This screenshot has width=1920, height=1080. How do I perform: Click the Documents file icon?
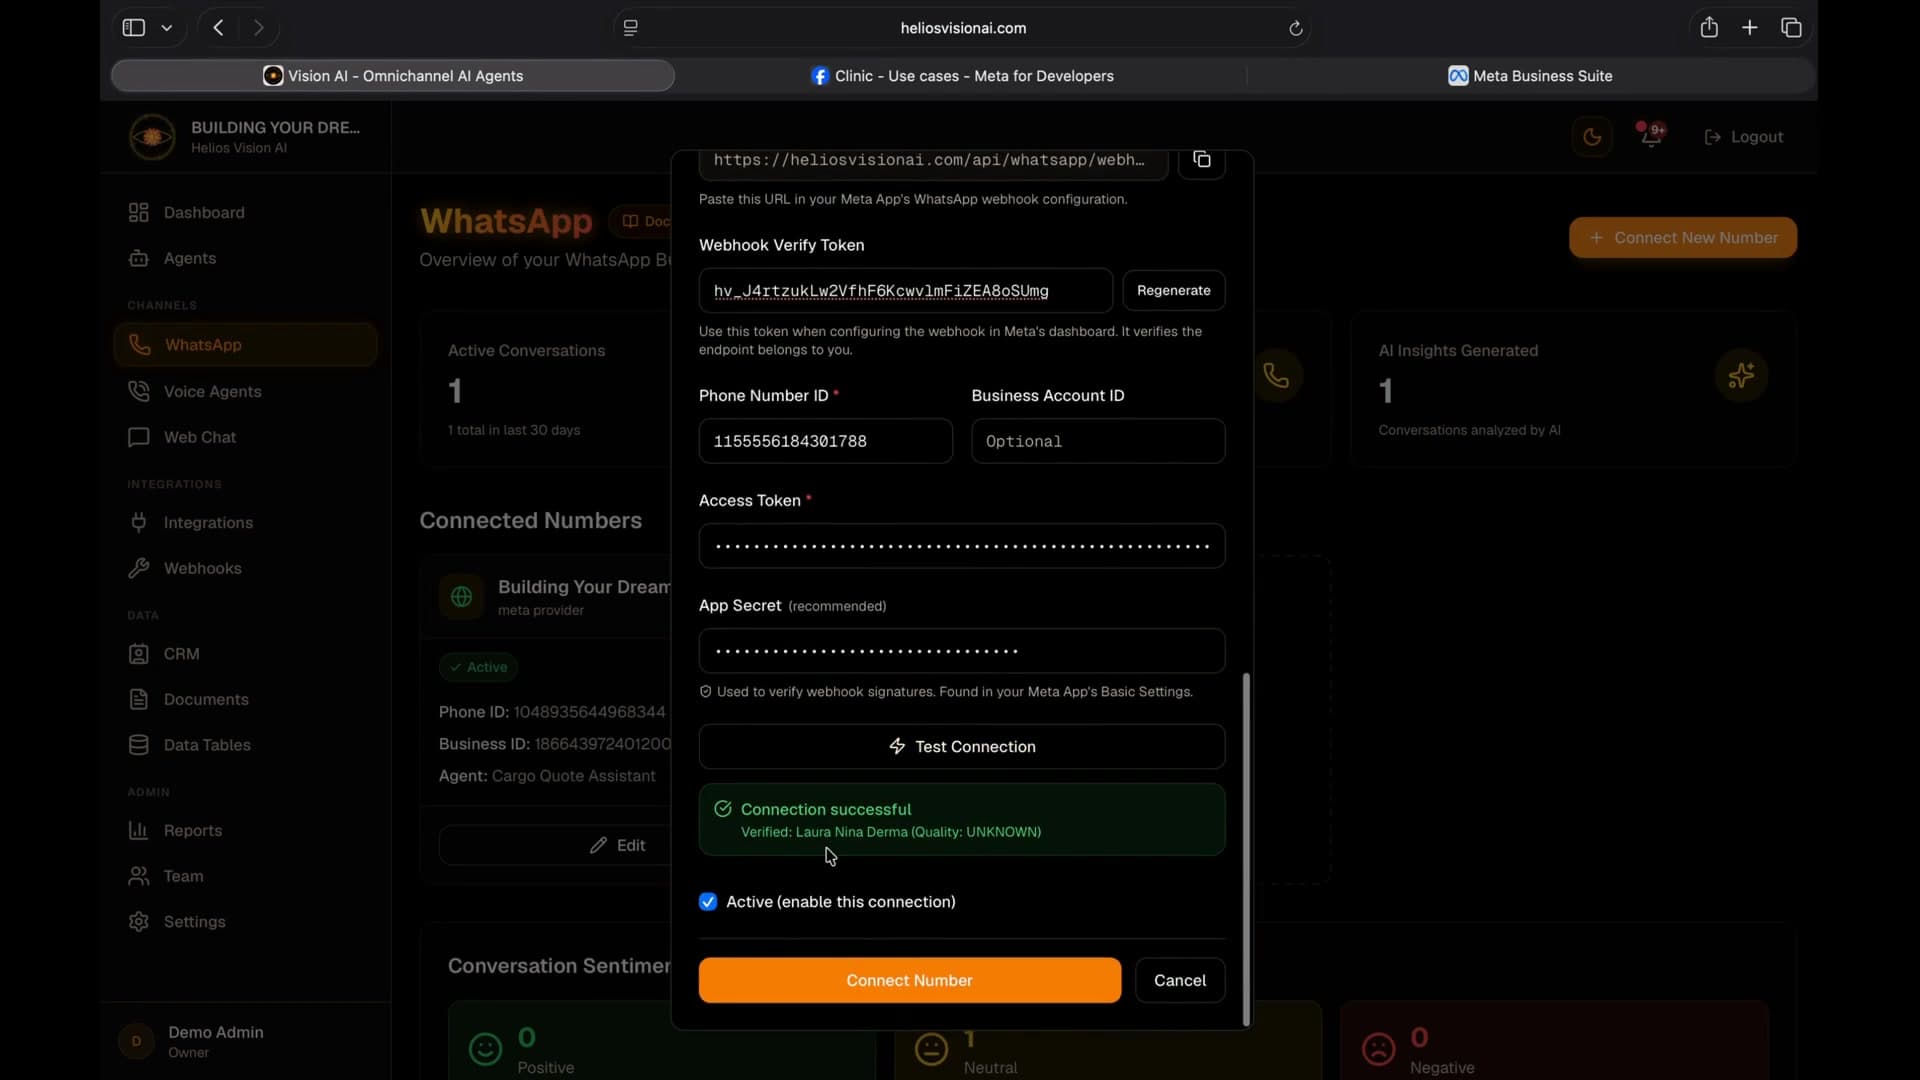[x=139, y=699]
